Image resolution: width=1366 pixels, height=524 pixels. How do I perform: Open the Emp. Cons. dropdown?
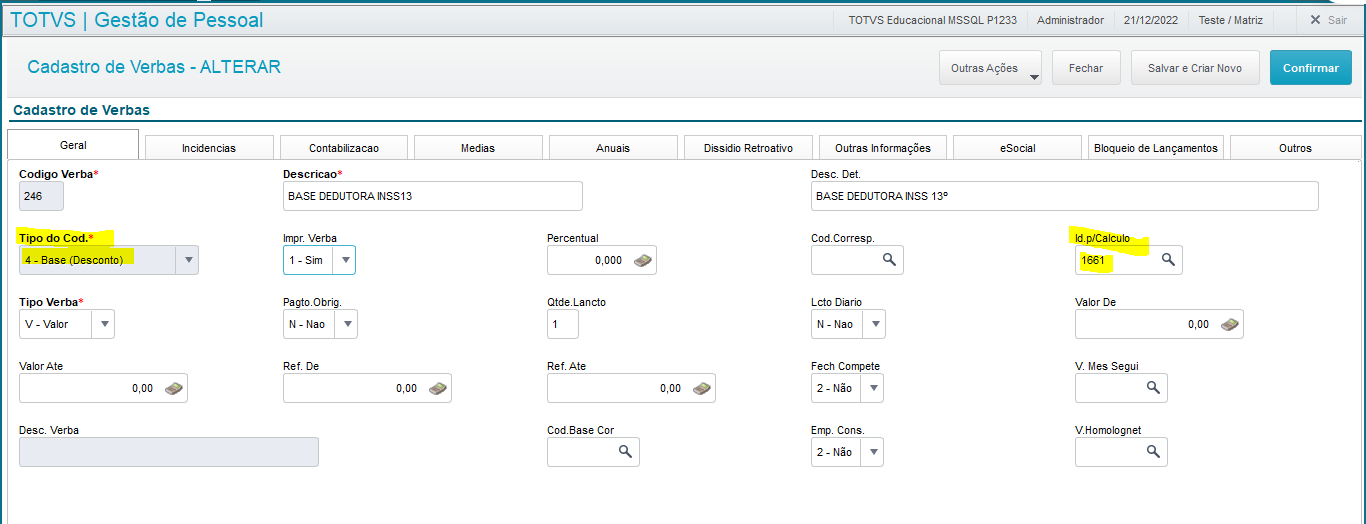(872, 452)
